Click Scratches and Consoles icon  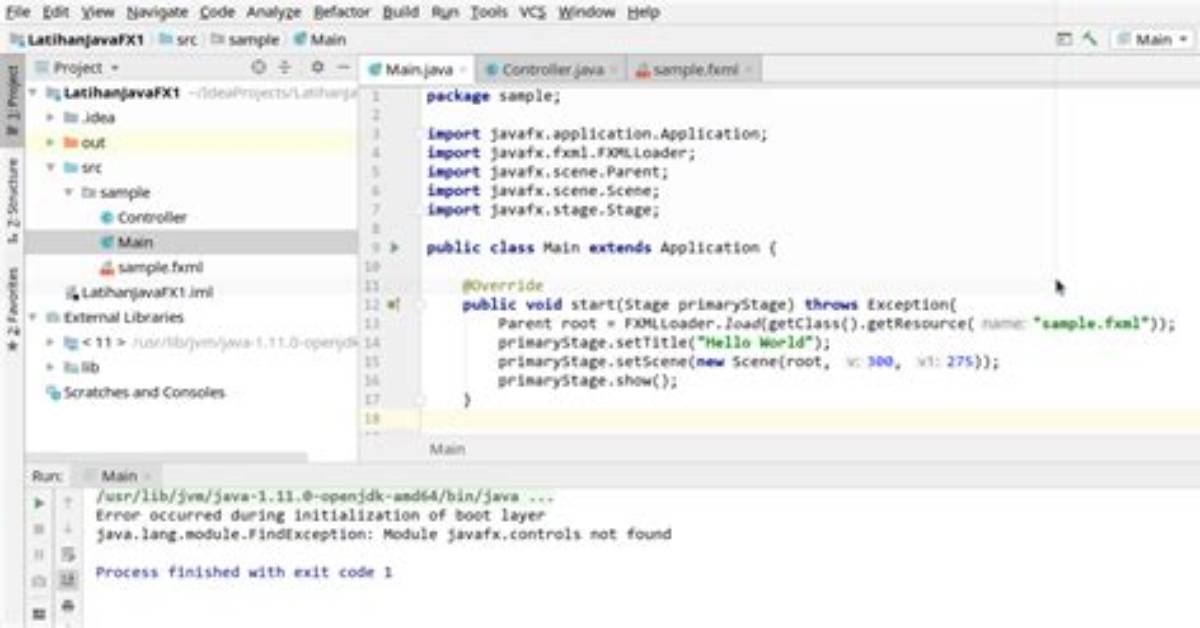tap(54, 393)
